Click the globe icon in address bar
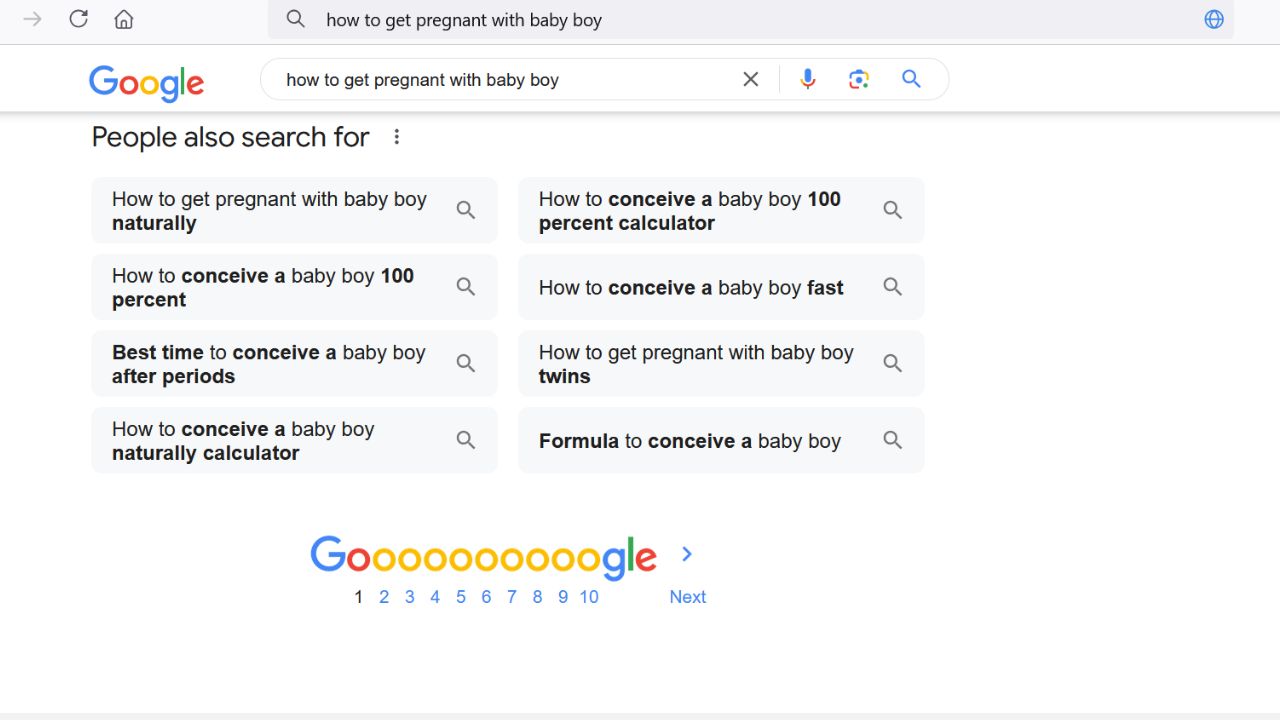The image size is (1280, 720). tap(1214, 19)
